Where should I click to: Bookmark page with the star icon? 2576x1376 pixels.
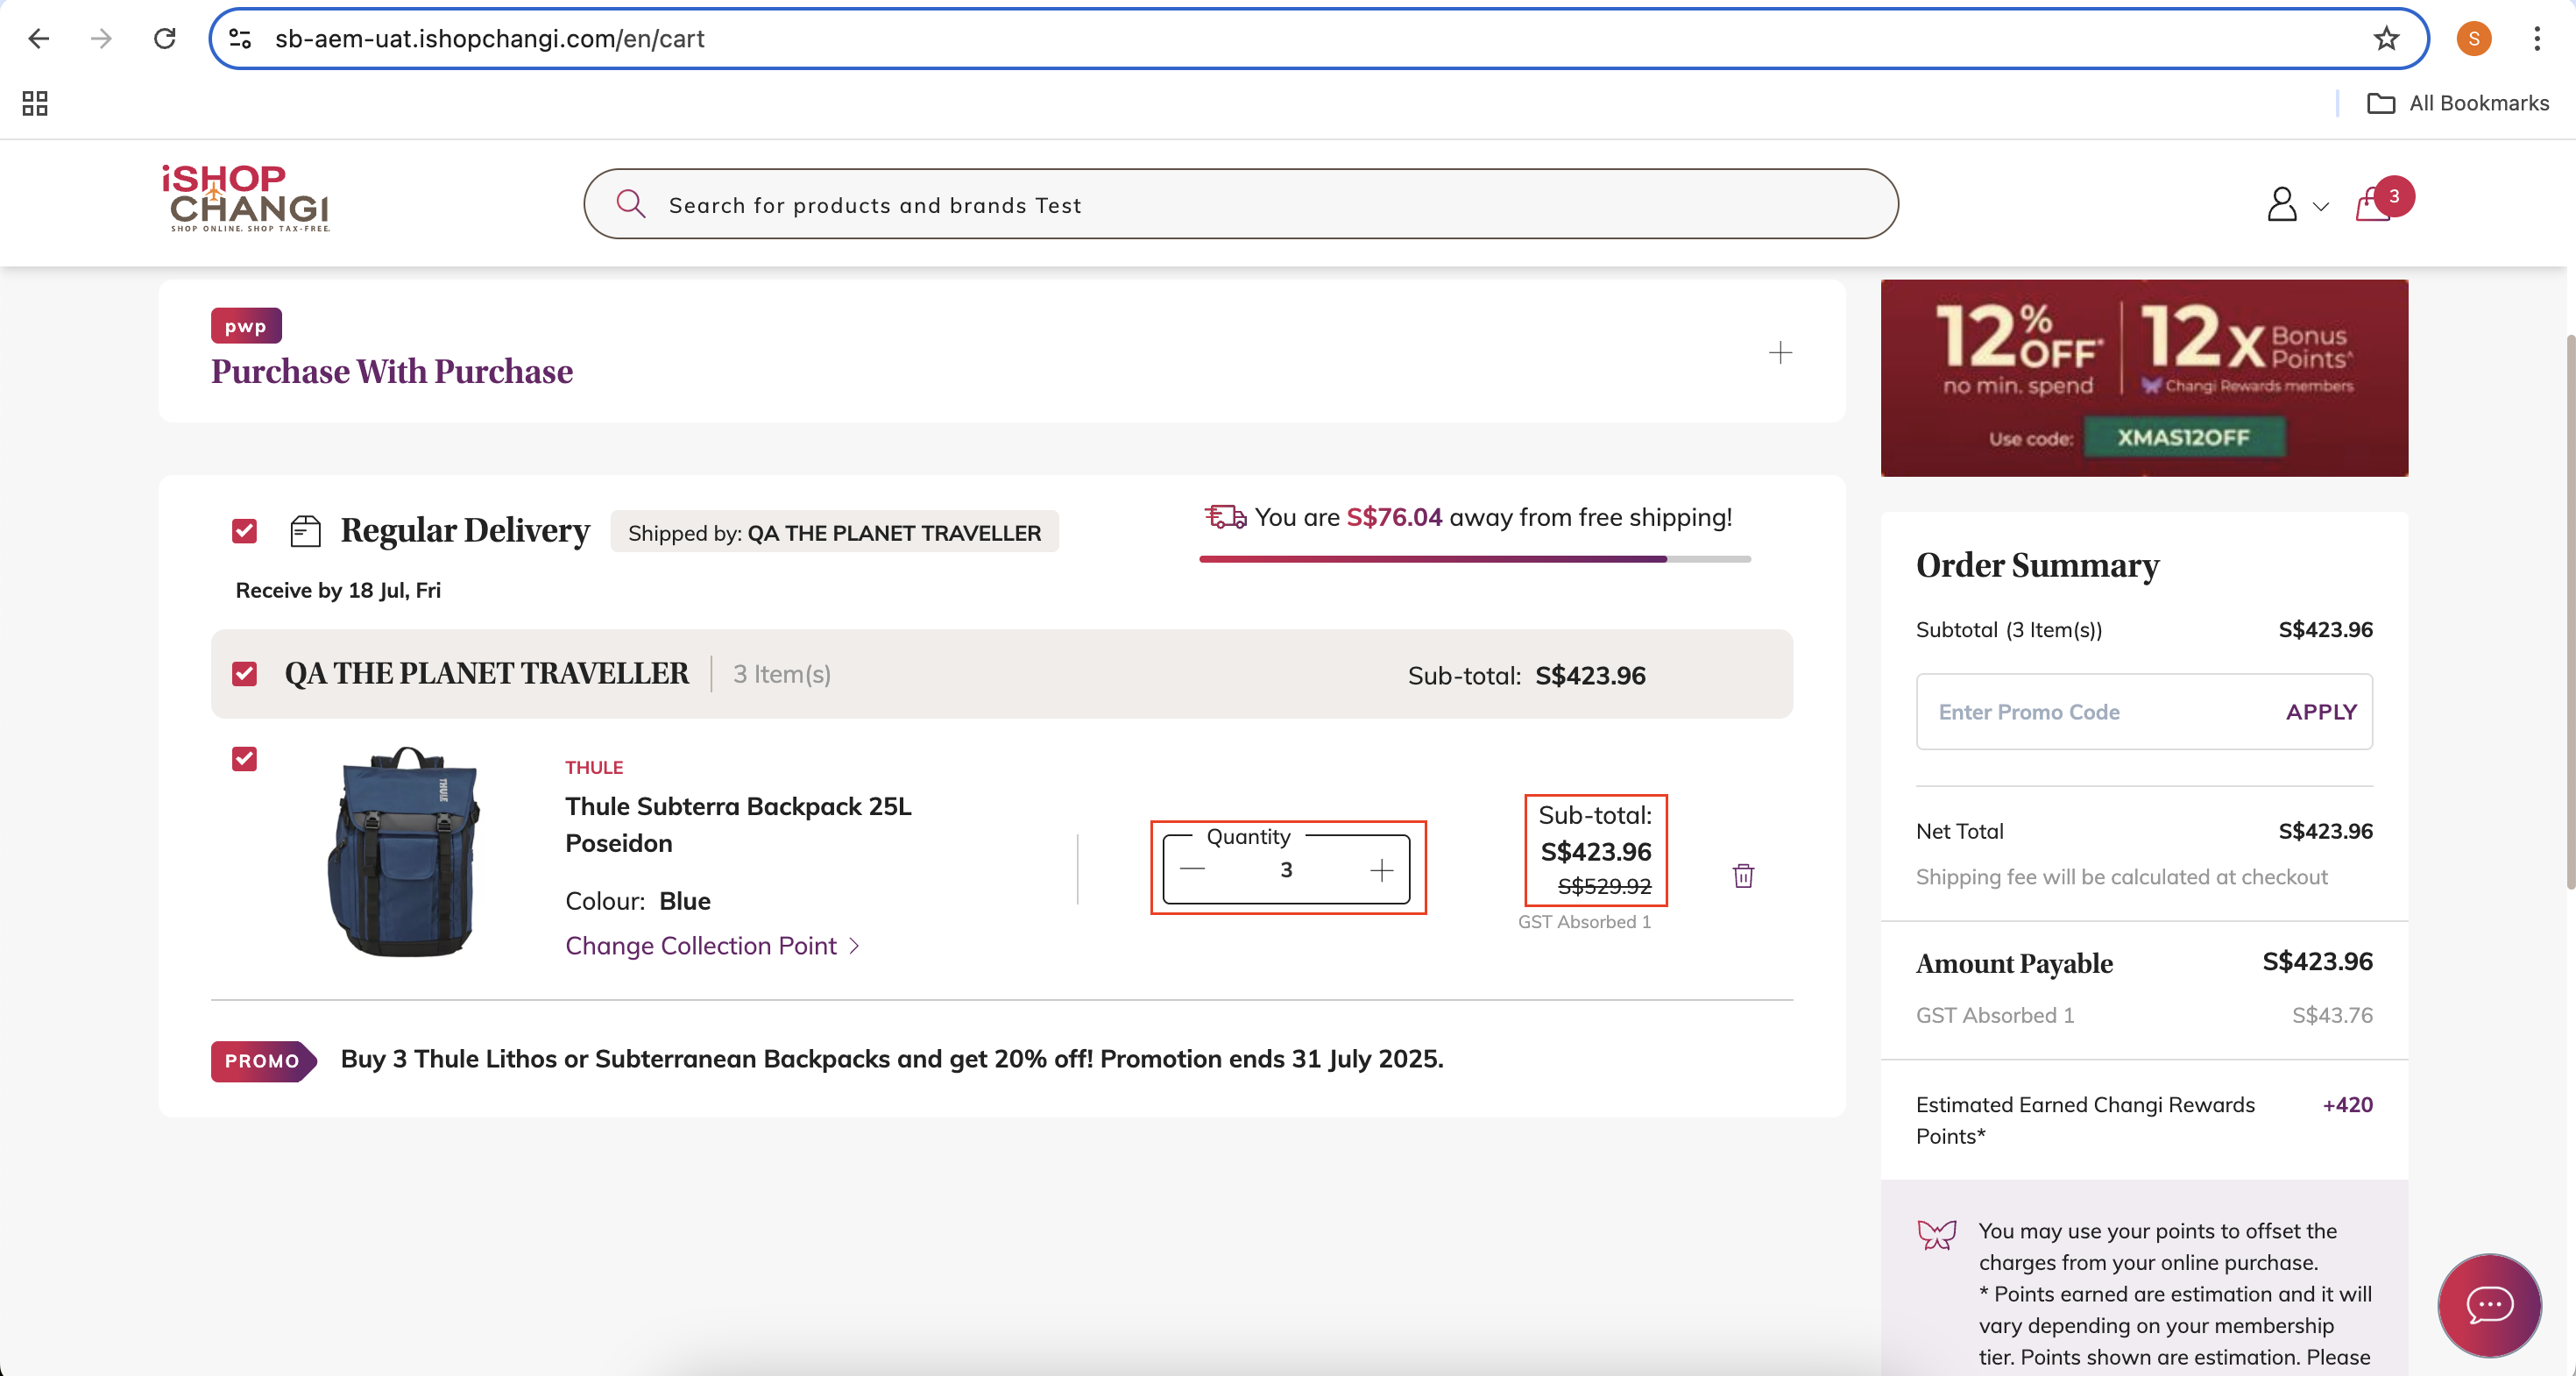tap(2386, 39)
